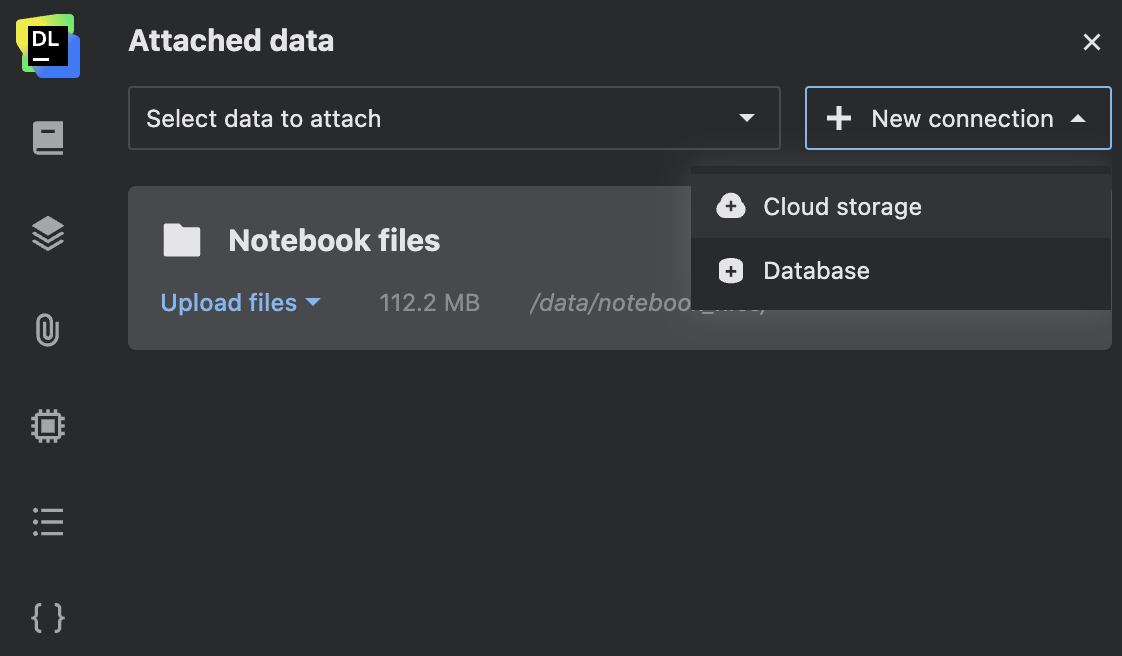Select the layered stack sidebar icon
The image size is (1122, 656).
tap(47, 233)
